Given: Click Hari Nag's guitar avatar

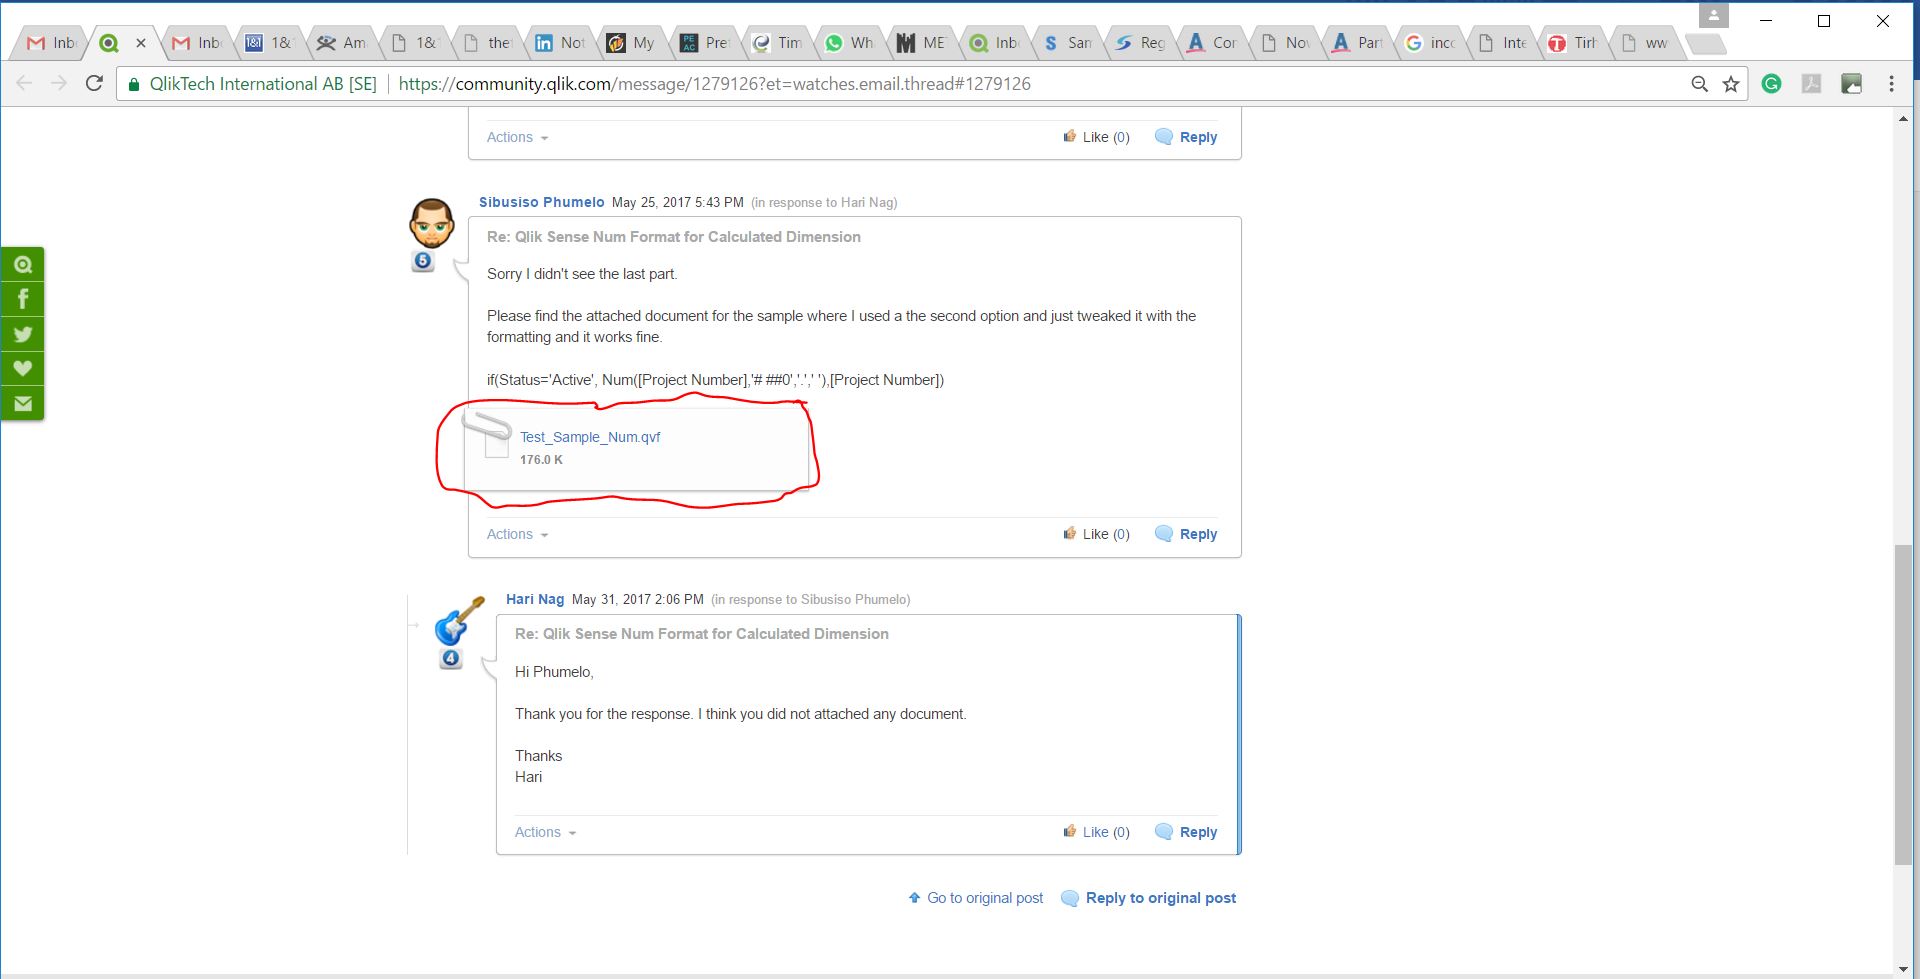Looking at the screenshot, I should pos(459,621).
